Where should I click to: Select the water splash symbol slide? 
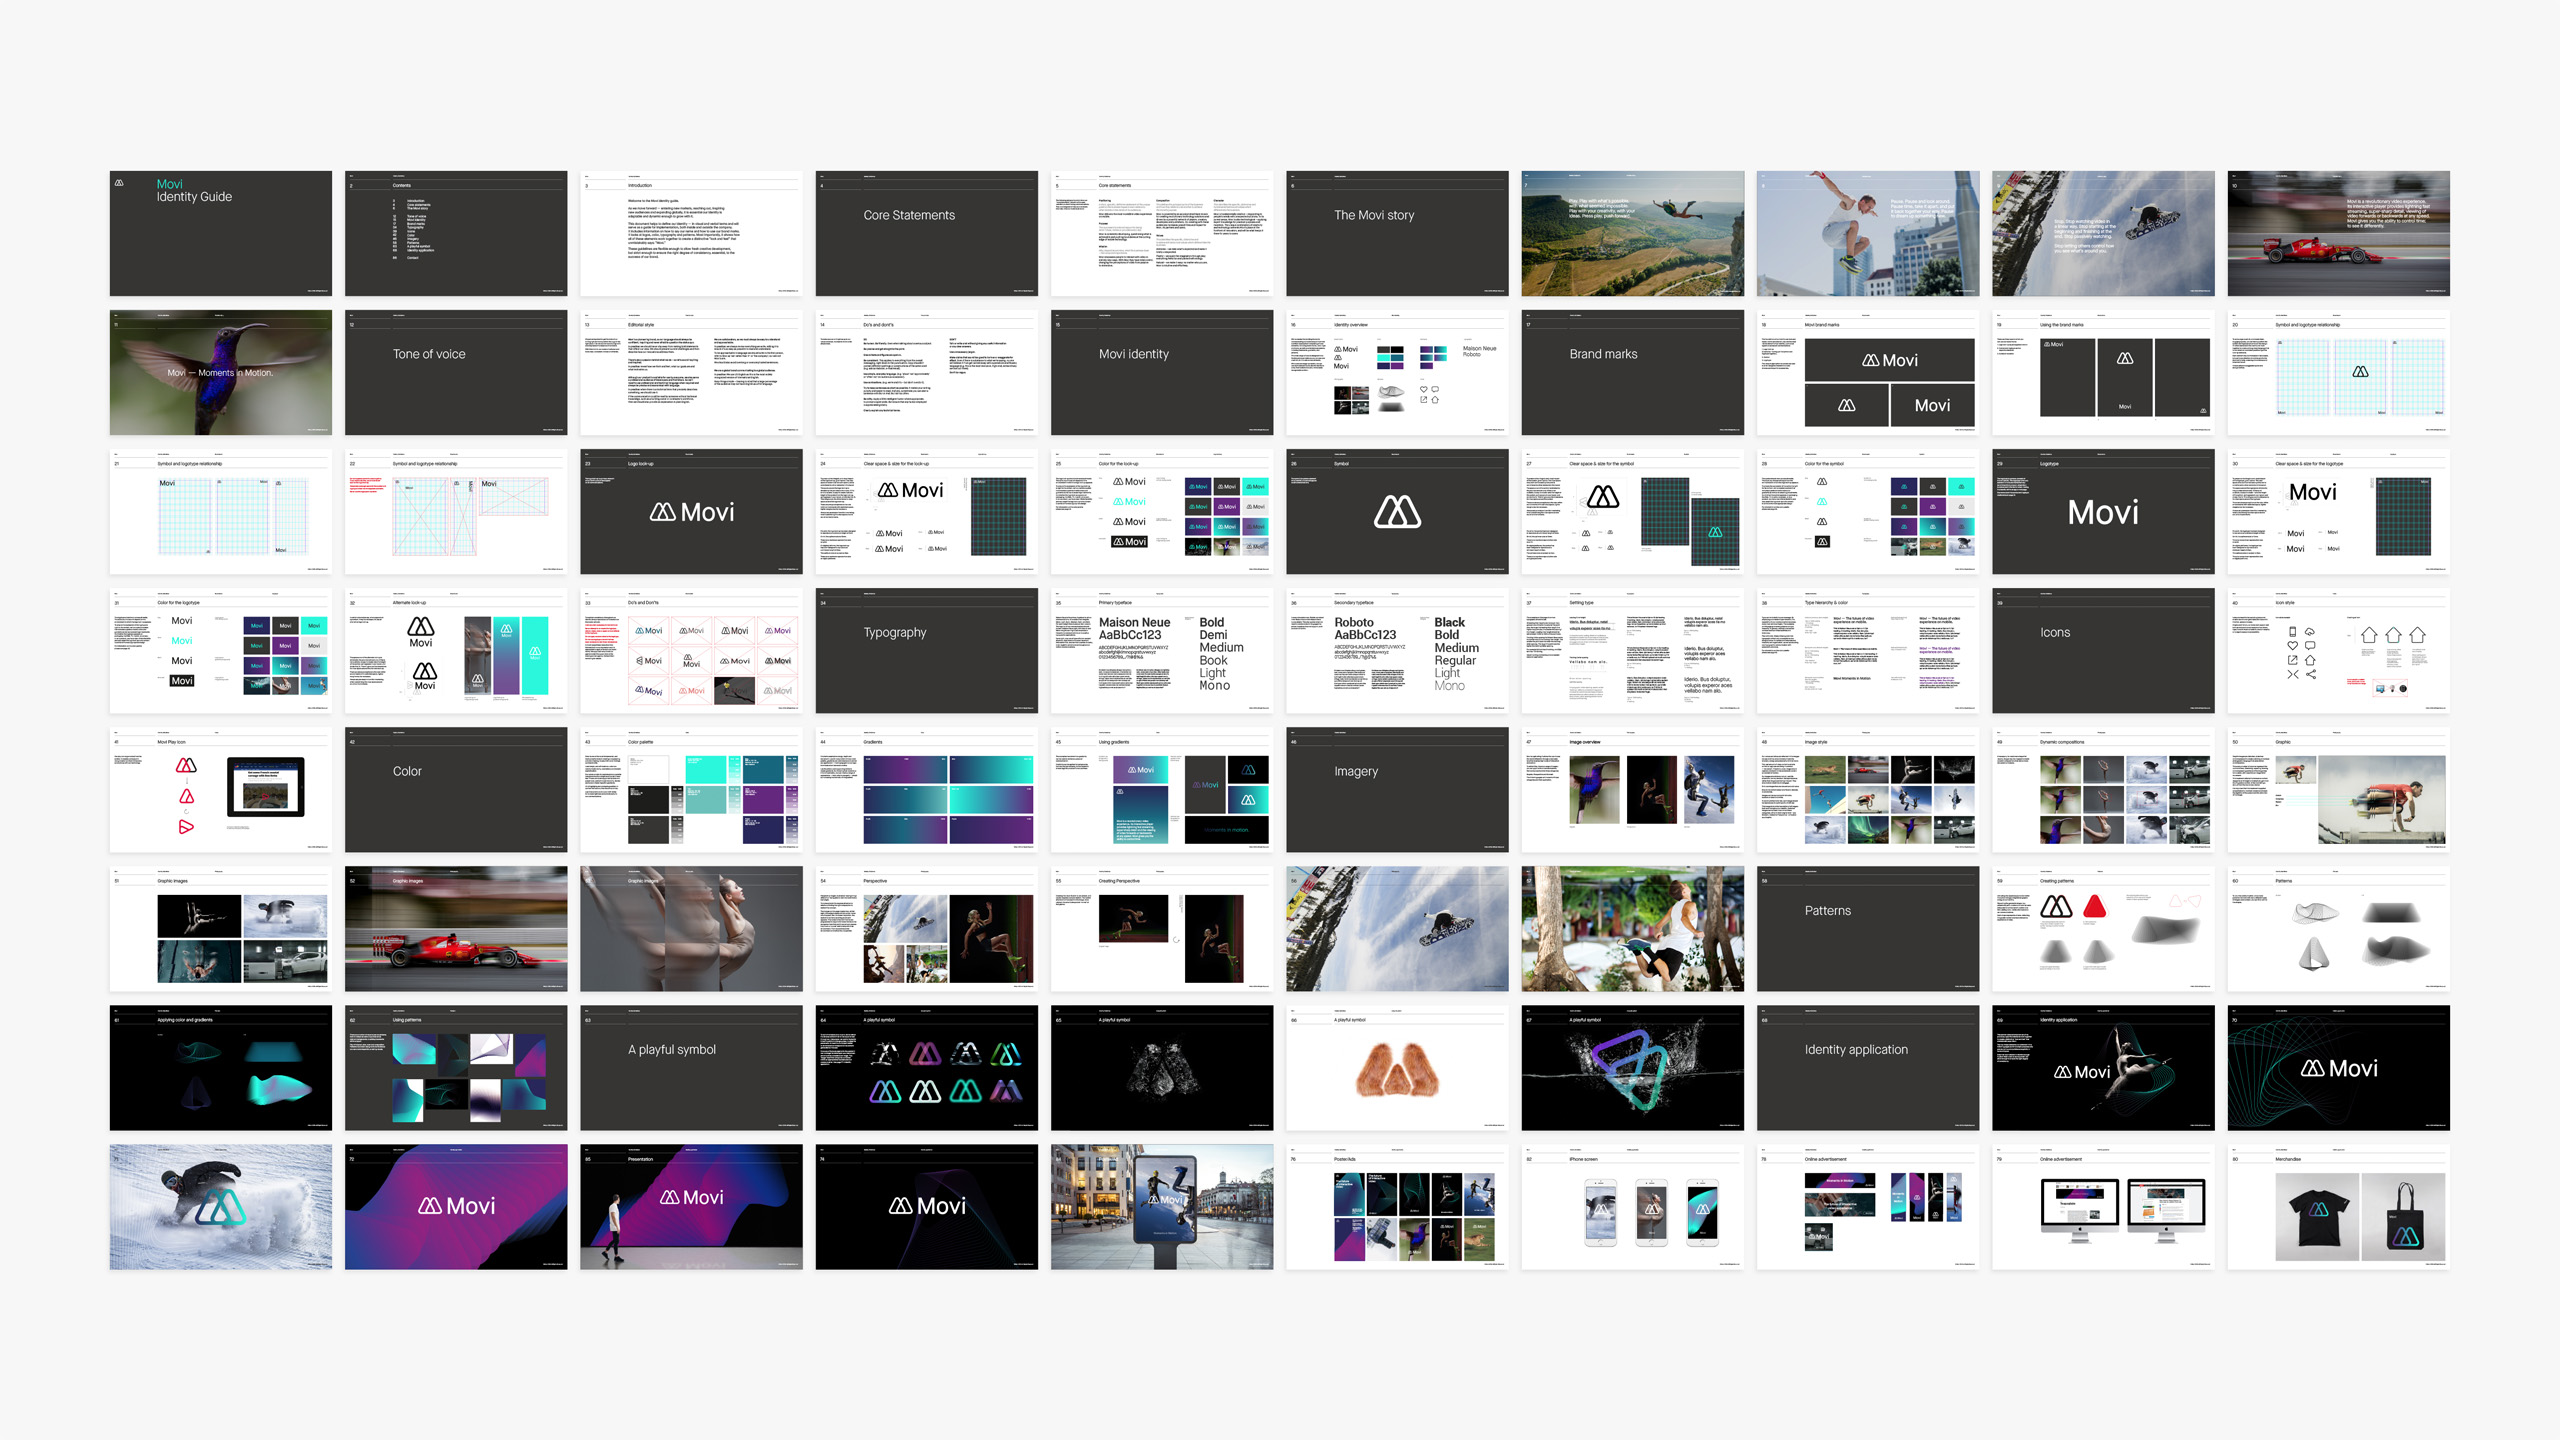coord(1632,1067)
